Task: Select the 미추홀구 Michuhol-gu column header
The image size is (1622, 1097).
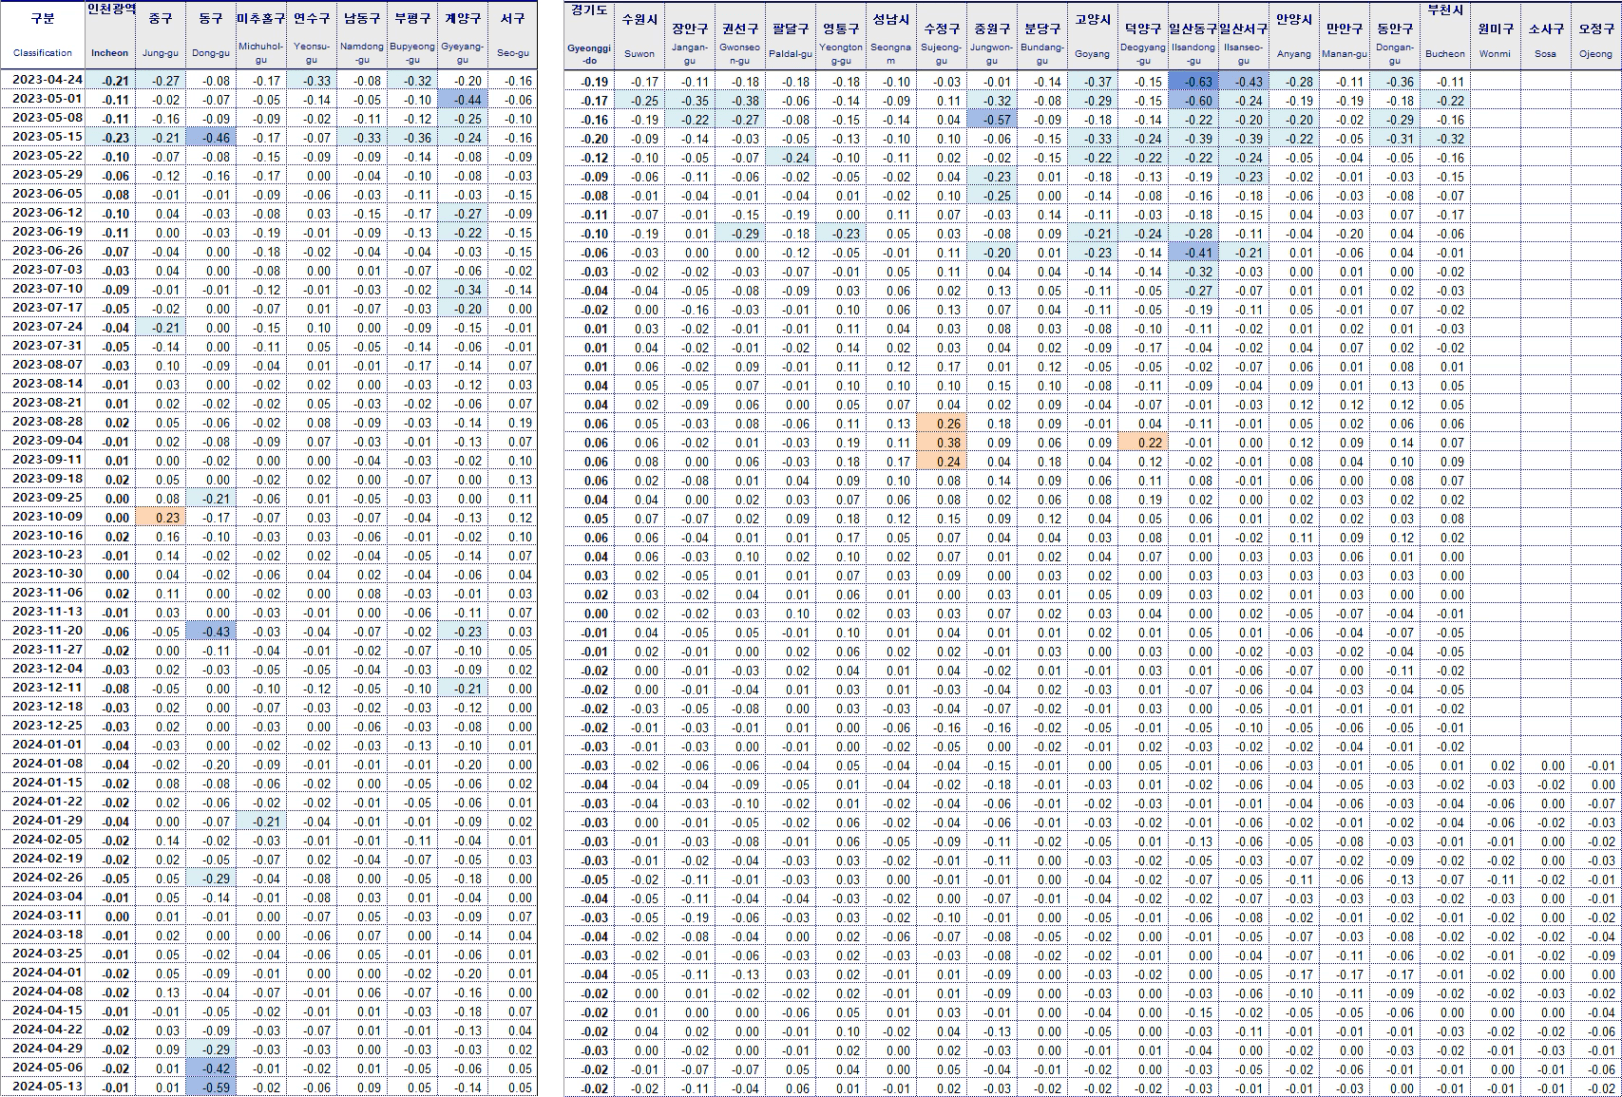Action: tap(261, 35)
